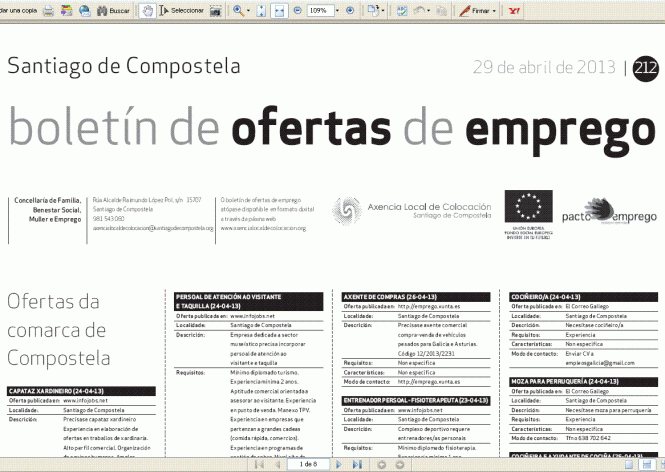Click the 212 issue number badge
The width and height of the screenshot is (665, 472).
click(x=645, y=68)
